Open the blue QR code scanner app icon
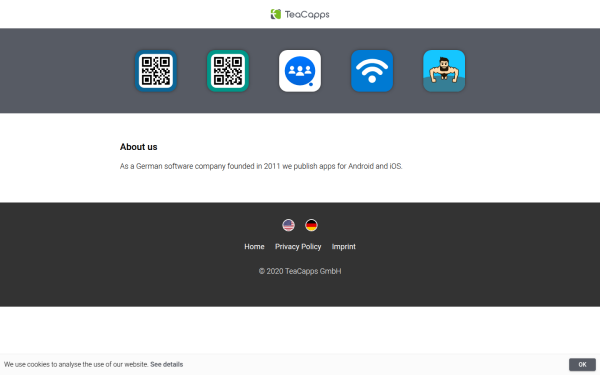 156,71
